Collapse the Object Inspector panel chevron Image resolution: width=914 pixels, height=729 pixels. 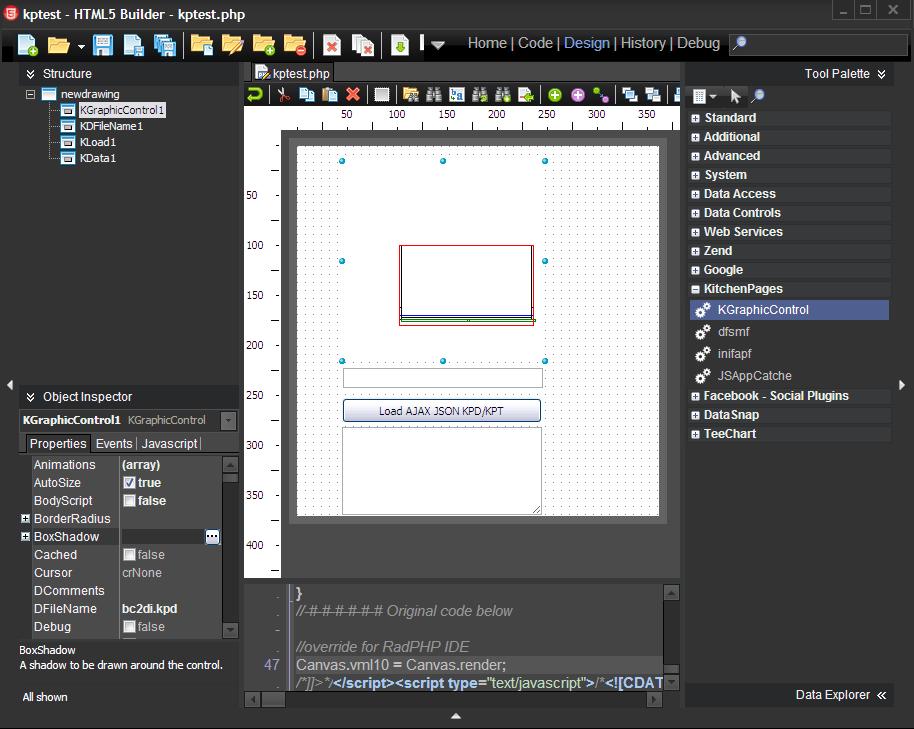tap(30, 397)
